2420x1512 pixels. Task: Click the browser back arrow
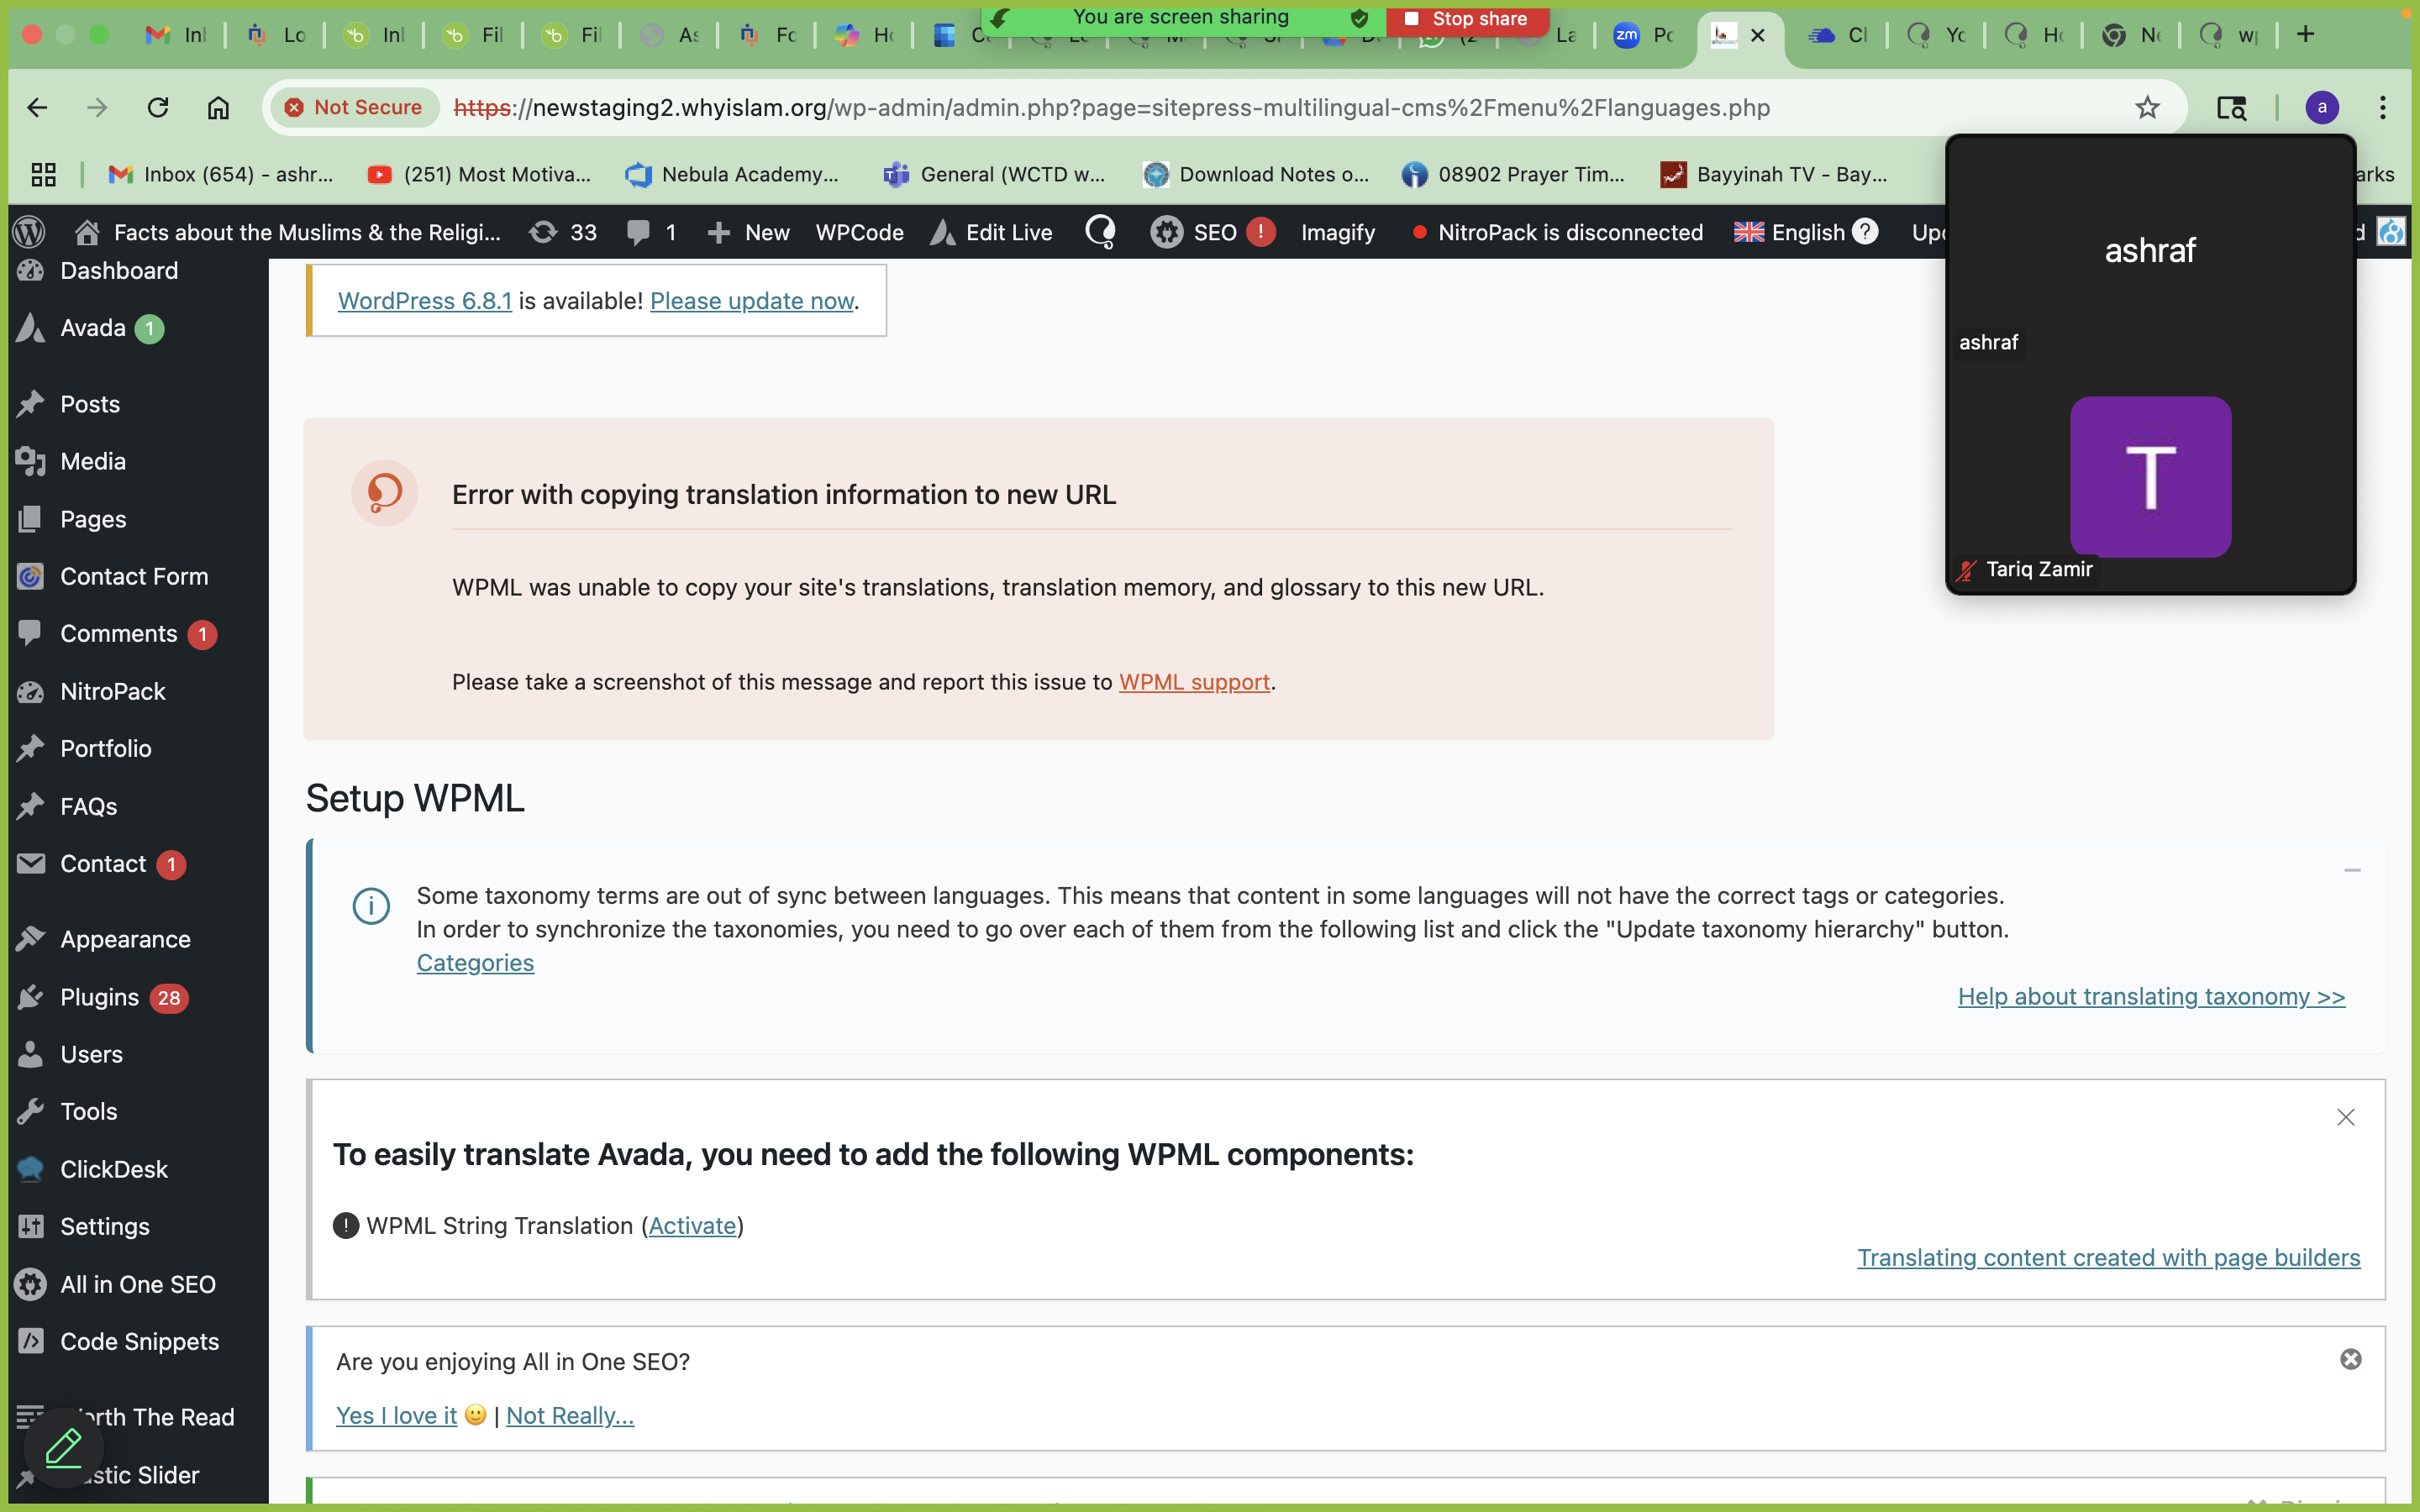(37, 107)
